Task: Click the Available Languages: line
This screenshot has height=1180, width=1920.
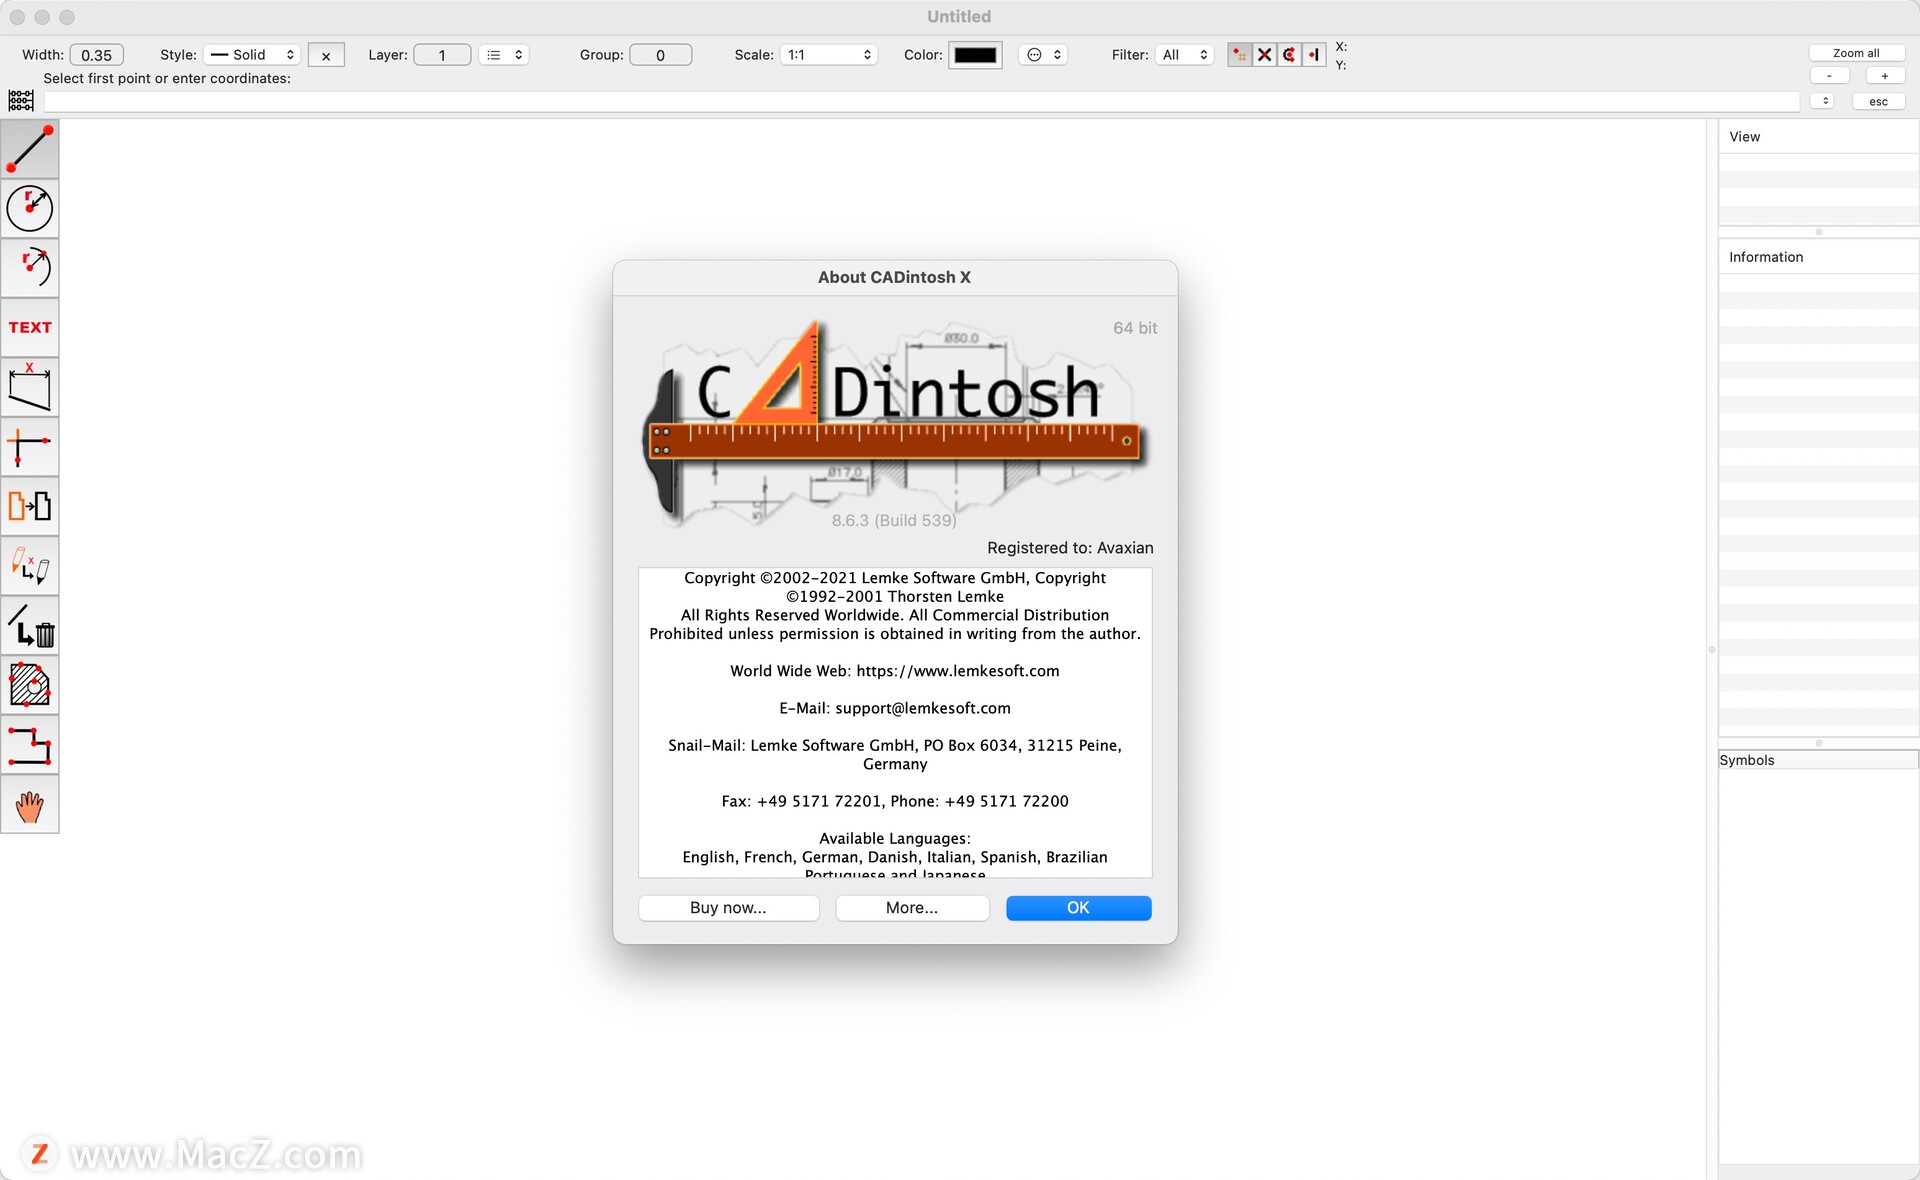Action: (895, 838)
